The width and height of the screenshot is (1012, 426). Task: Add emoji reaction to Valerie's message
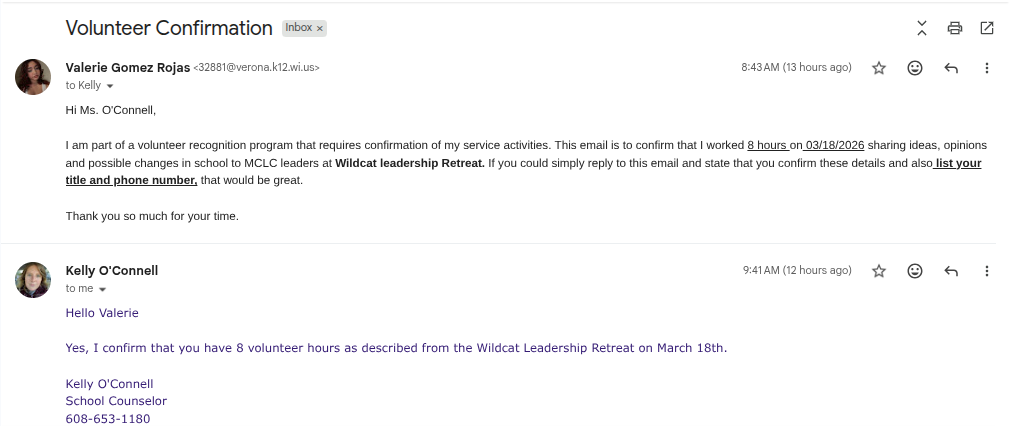pyautogui.click(x=914, y=68)
